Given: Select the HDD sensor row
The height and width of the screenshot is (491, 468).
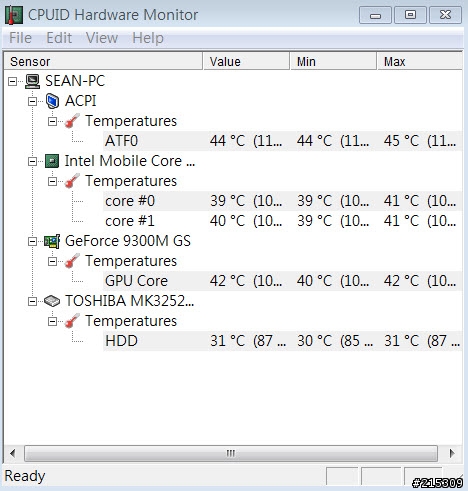Looking at the screenshot, I should coord(283,341).
